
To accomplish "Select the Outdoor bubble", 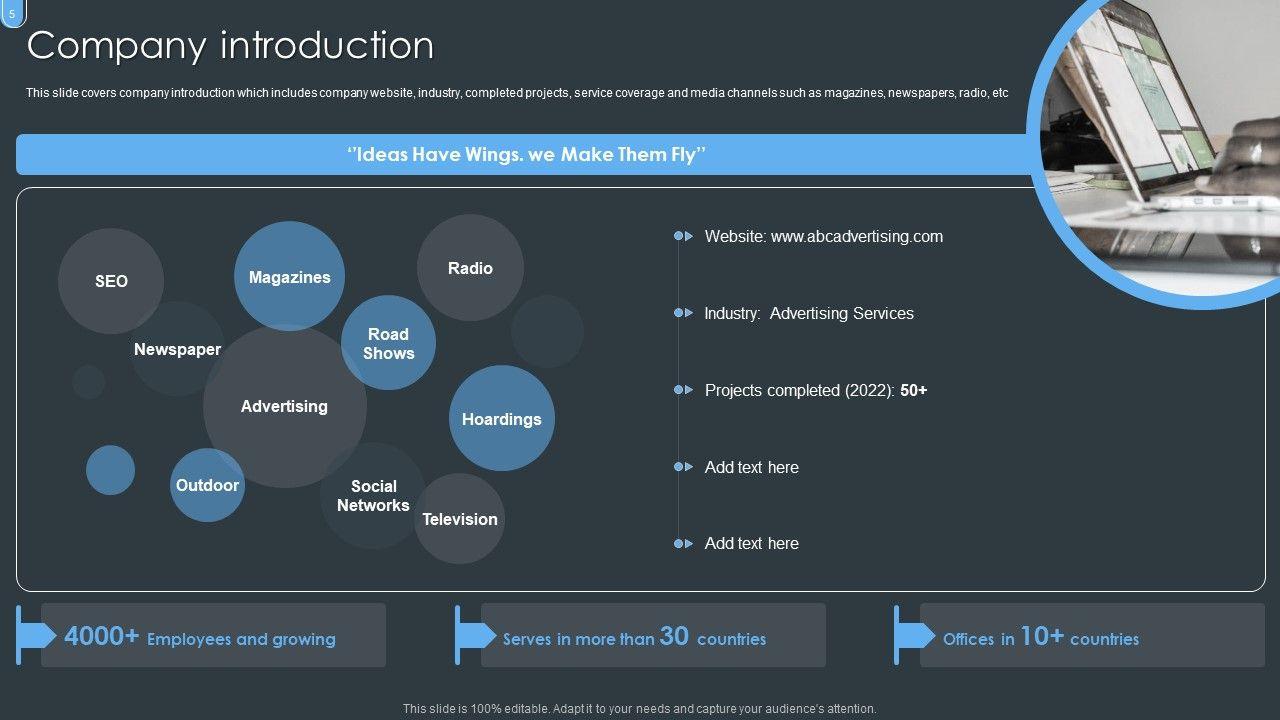I will 207,485.
